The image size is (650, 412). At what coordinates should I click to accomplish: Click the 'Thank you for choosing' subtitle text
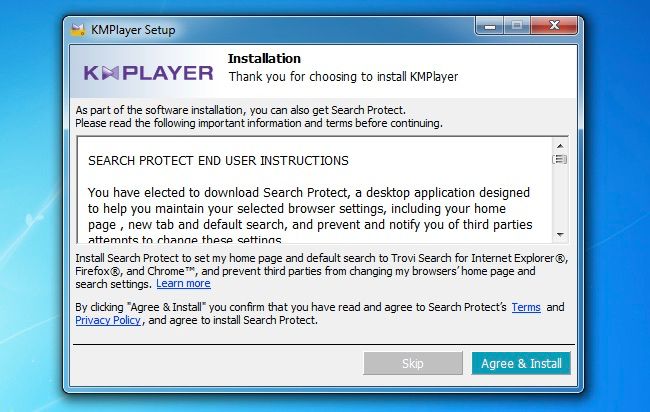[343, 77]
